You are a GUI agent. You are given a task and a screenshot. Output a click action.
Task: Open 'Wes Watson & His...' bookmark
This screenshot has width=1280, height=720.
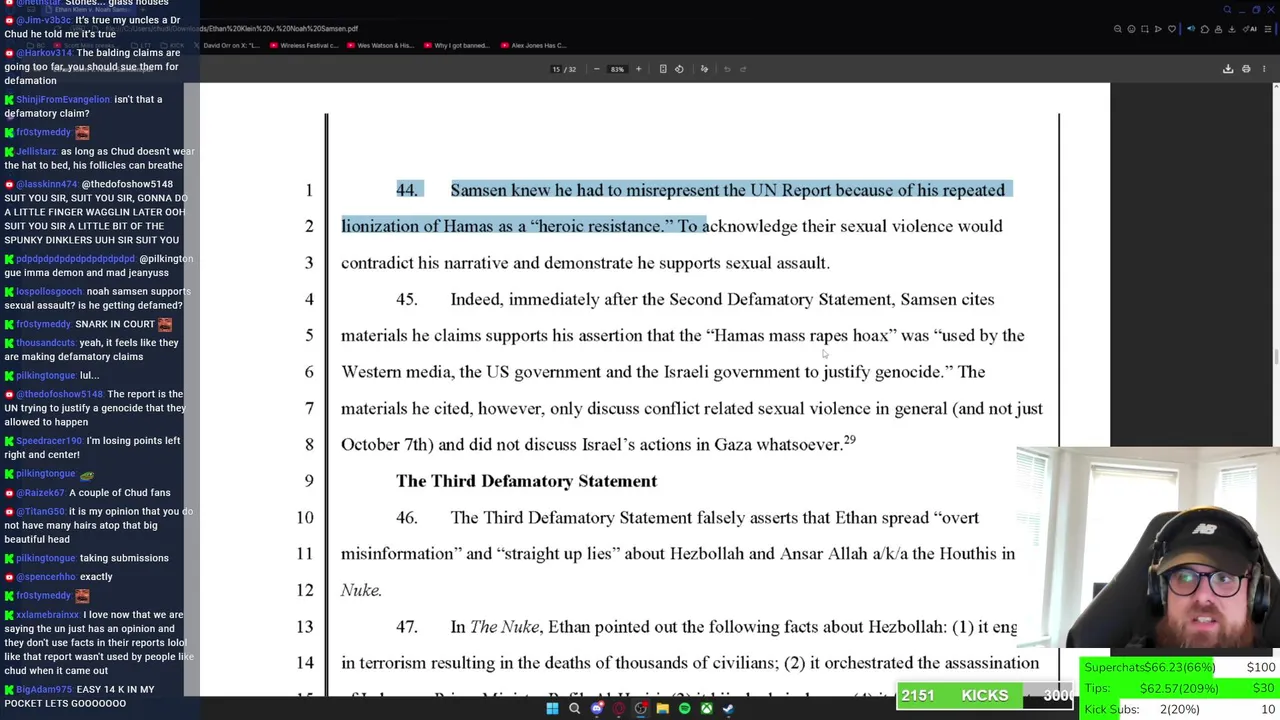click(x=380, y=45)
